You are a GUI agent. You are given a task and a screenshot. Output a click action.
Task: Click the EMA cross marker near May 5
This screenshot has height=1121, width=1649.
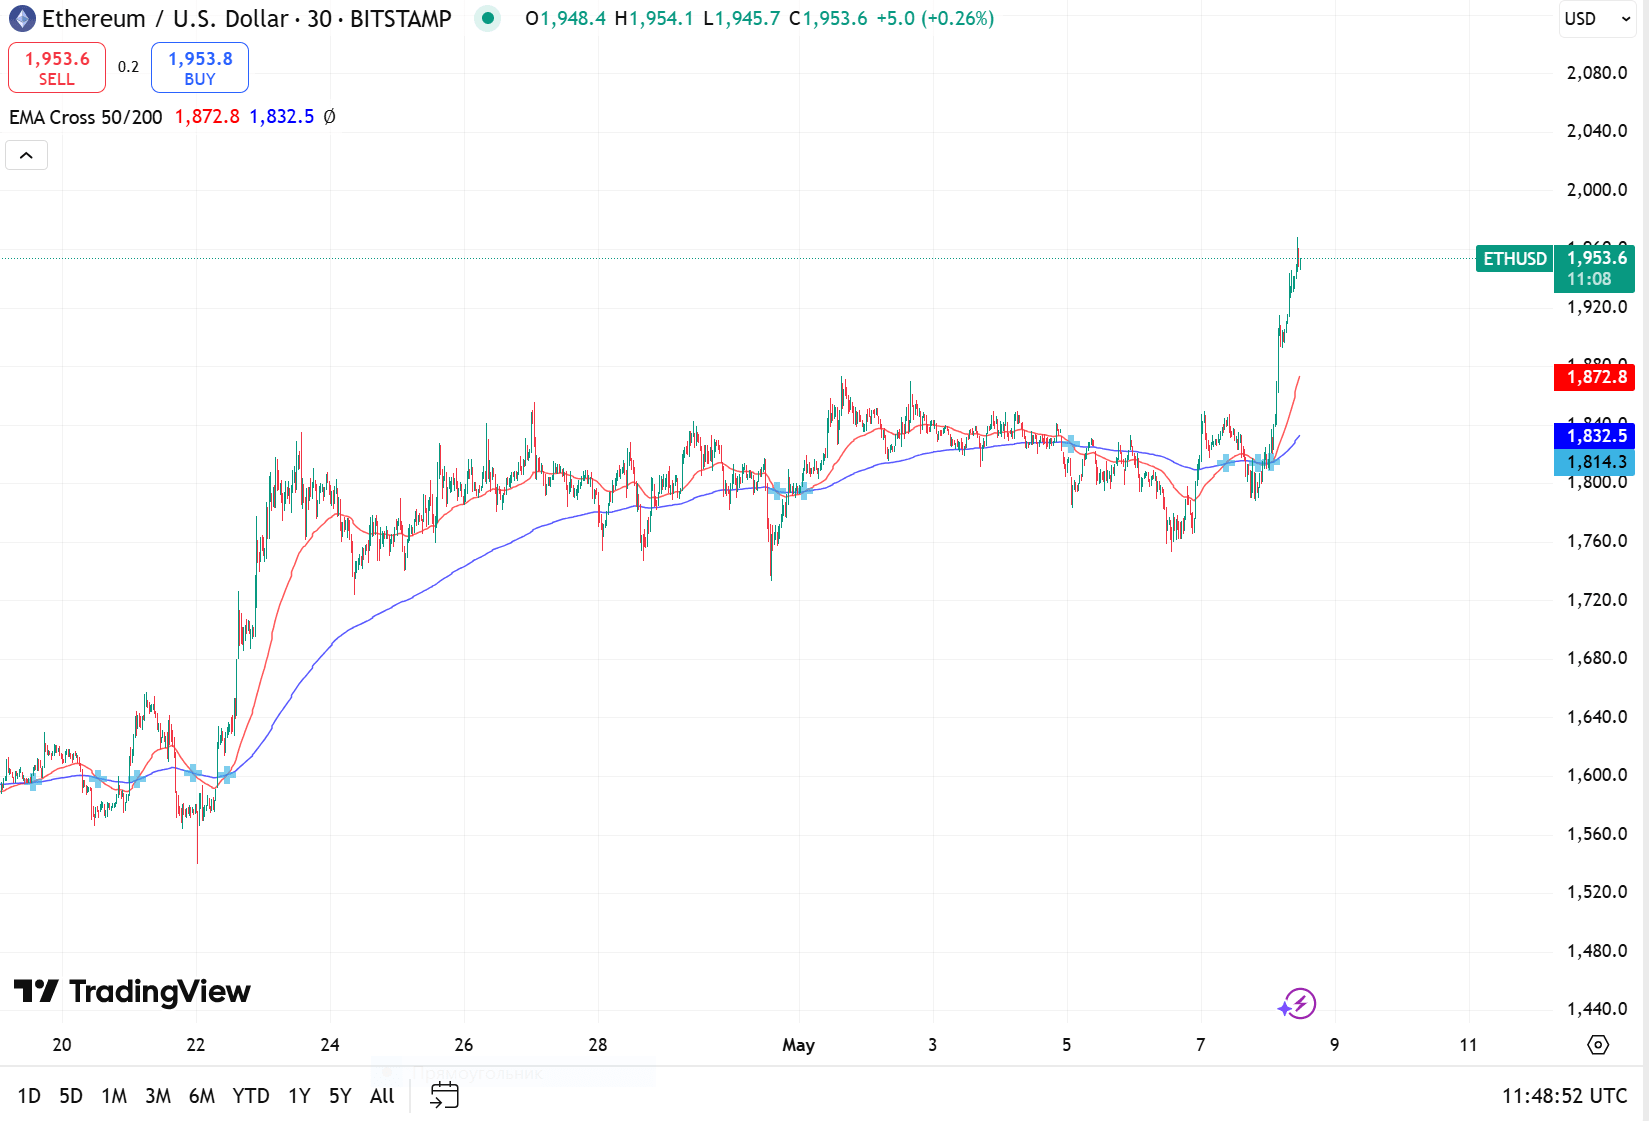[x=1071, y=444]
